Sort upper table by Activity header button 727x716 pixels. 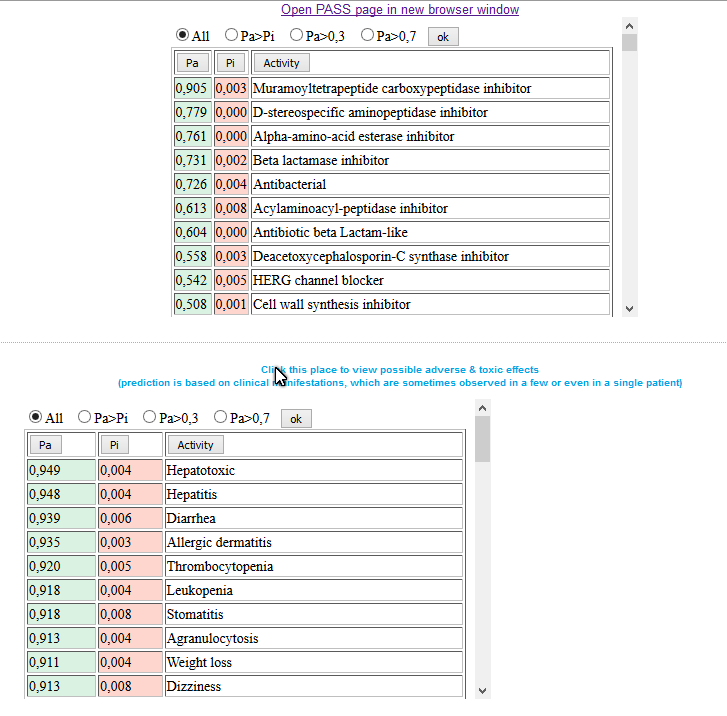click(x=281, y=63)
